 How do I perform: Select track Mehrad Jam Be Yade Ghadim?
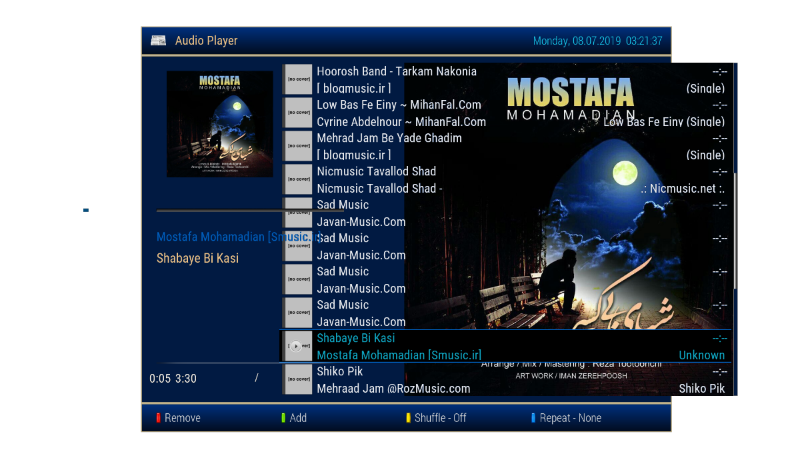click(x=389, y=138)
